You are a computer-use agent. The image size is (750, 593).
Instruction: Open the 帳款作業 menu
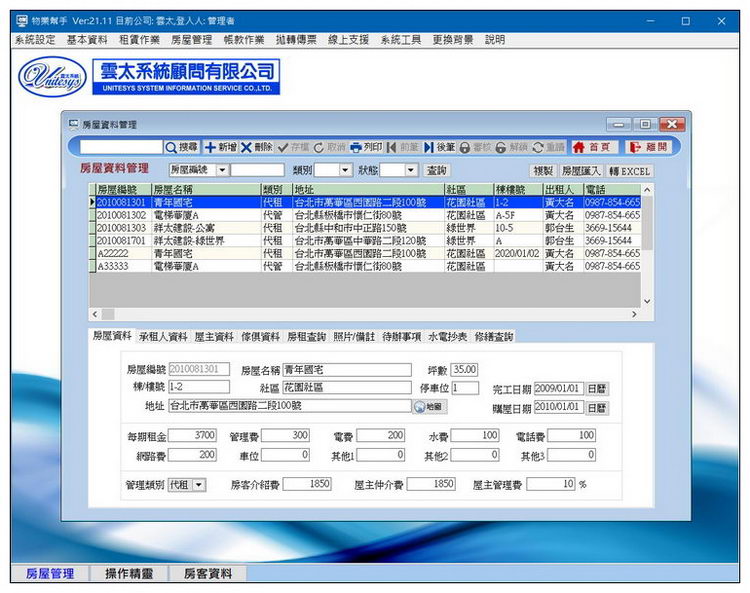coord(244,40)
